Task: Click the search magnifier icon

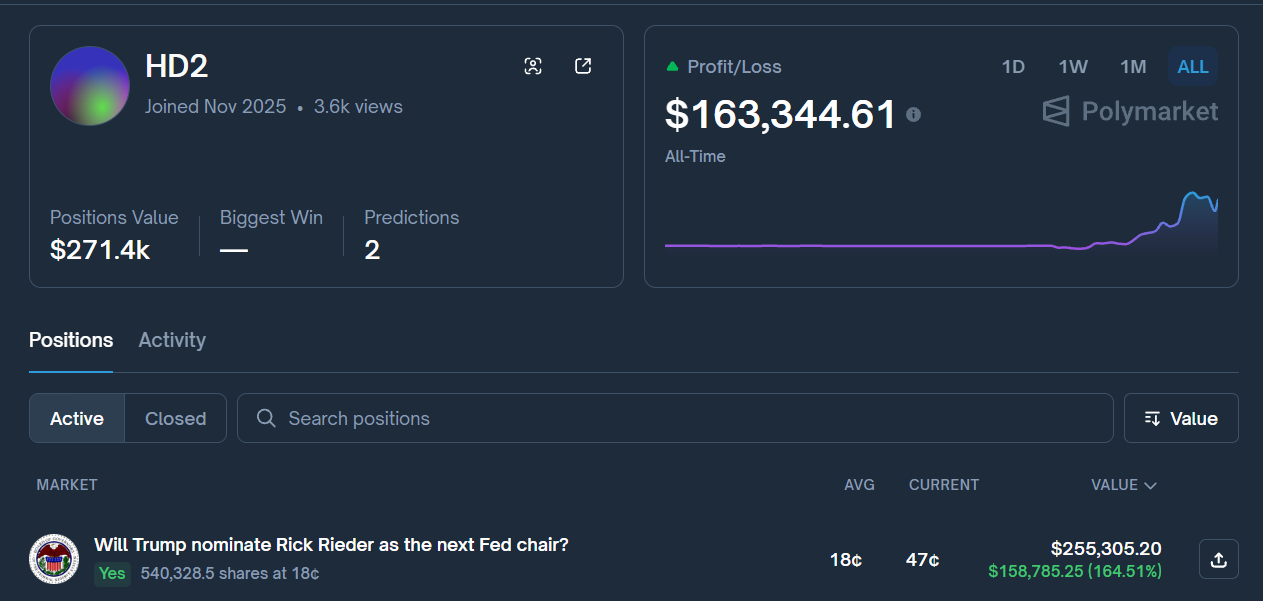Action: pos(266,418)
